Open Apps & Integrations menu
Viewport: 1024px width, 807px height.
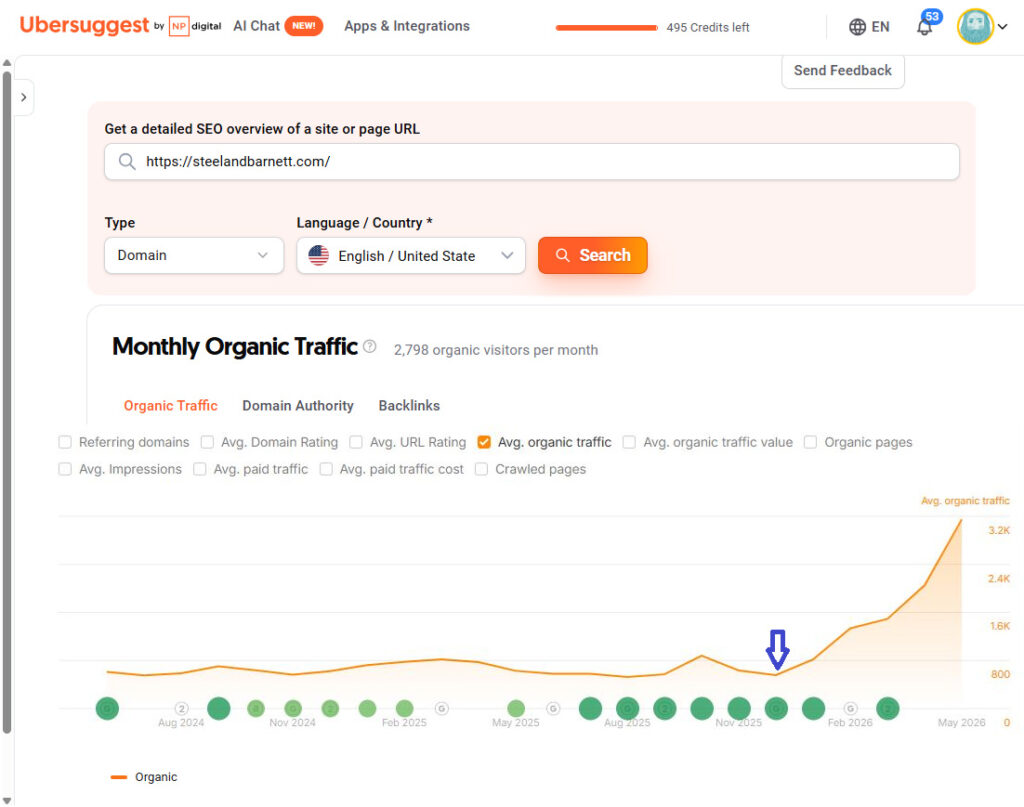[x=407, y=26]
